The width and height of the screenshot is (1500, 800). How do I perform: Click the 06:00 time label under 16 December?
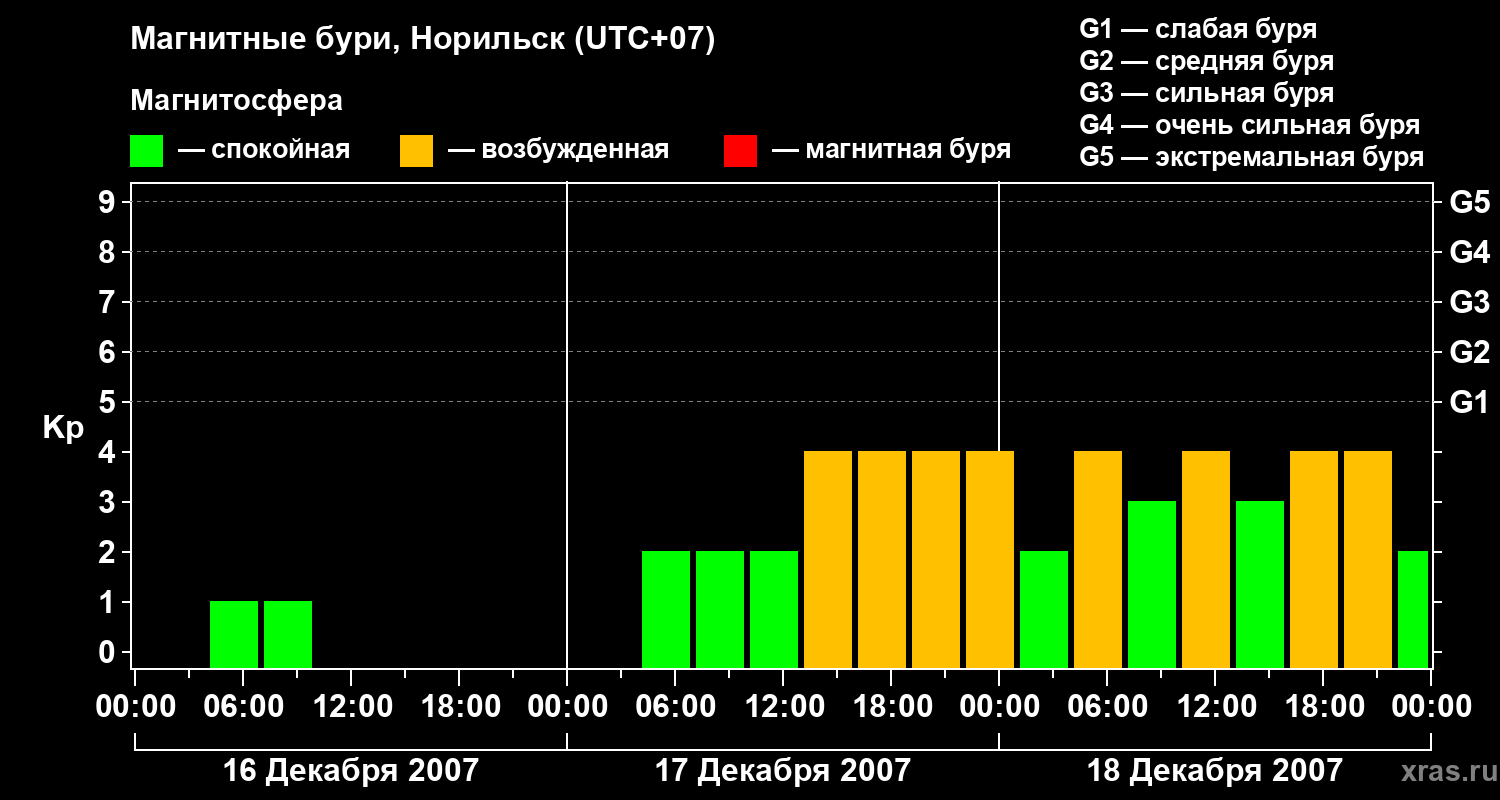point(242,707)
